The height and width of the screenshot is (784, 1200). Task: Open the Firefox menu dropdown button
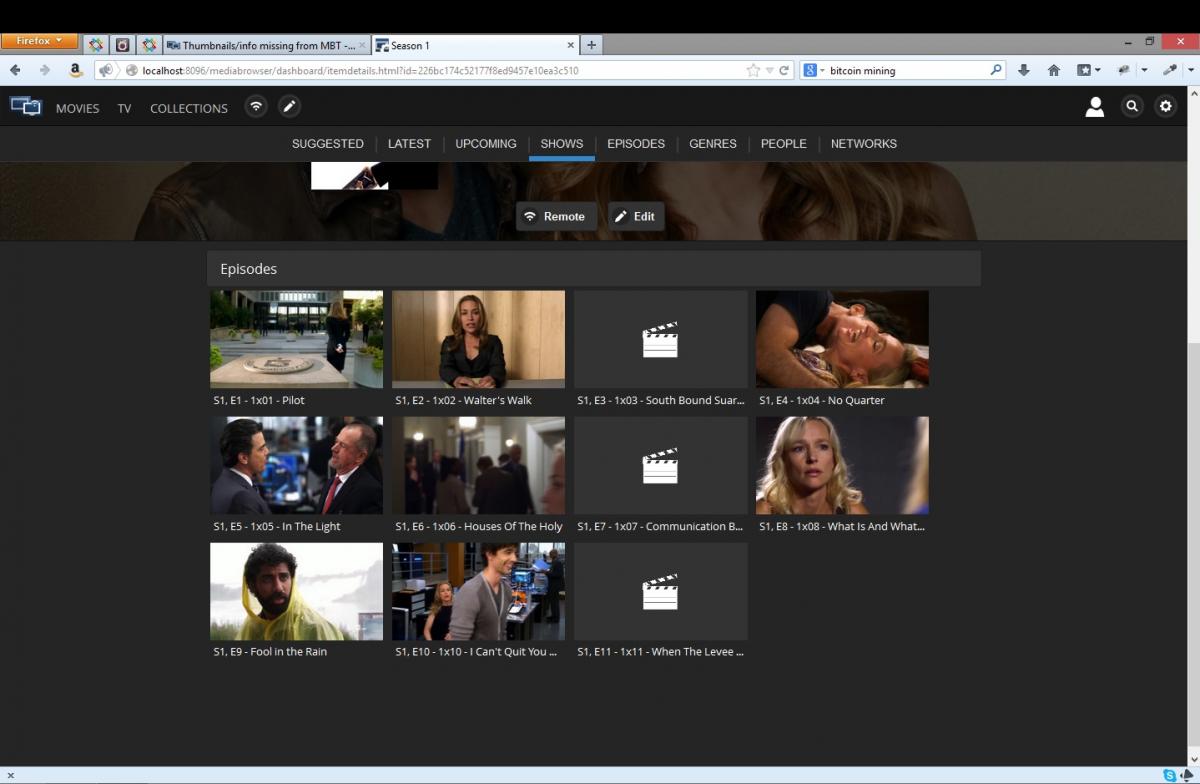[39, 42]
